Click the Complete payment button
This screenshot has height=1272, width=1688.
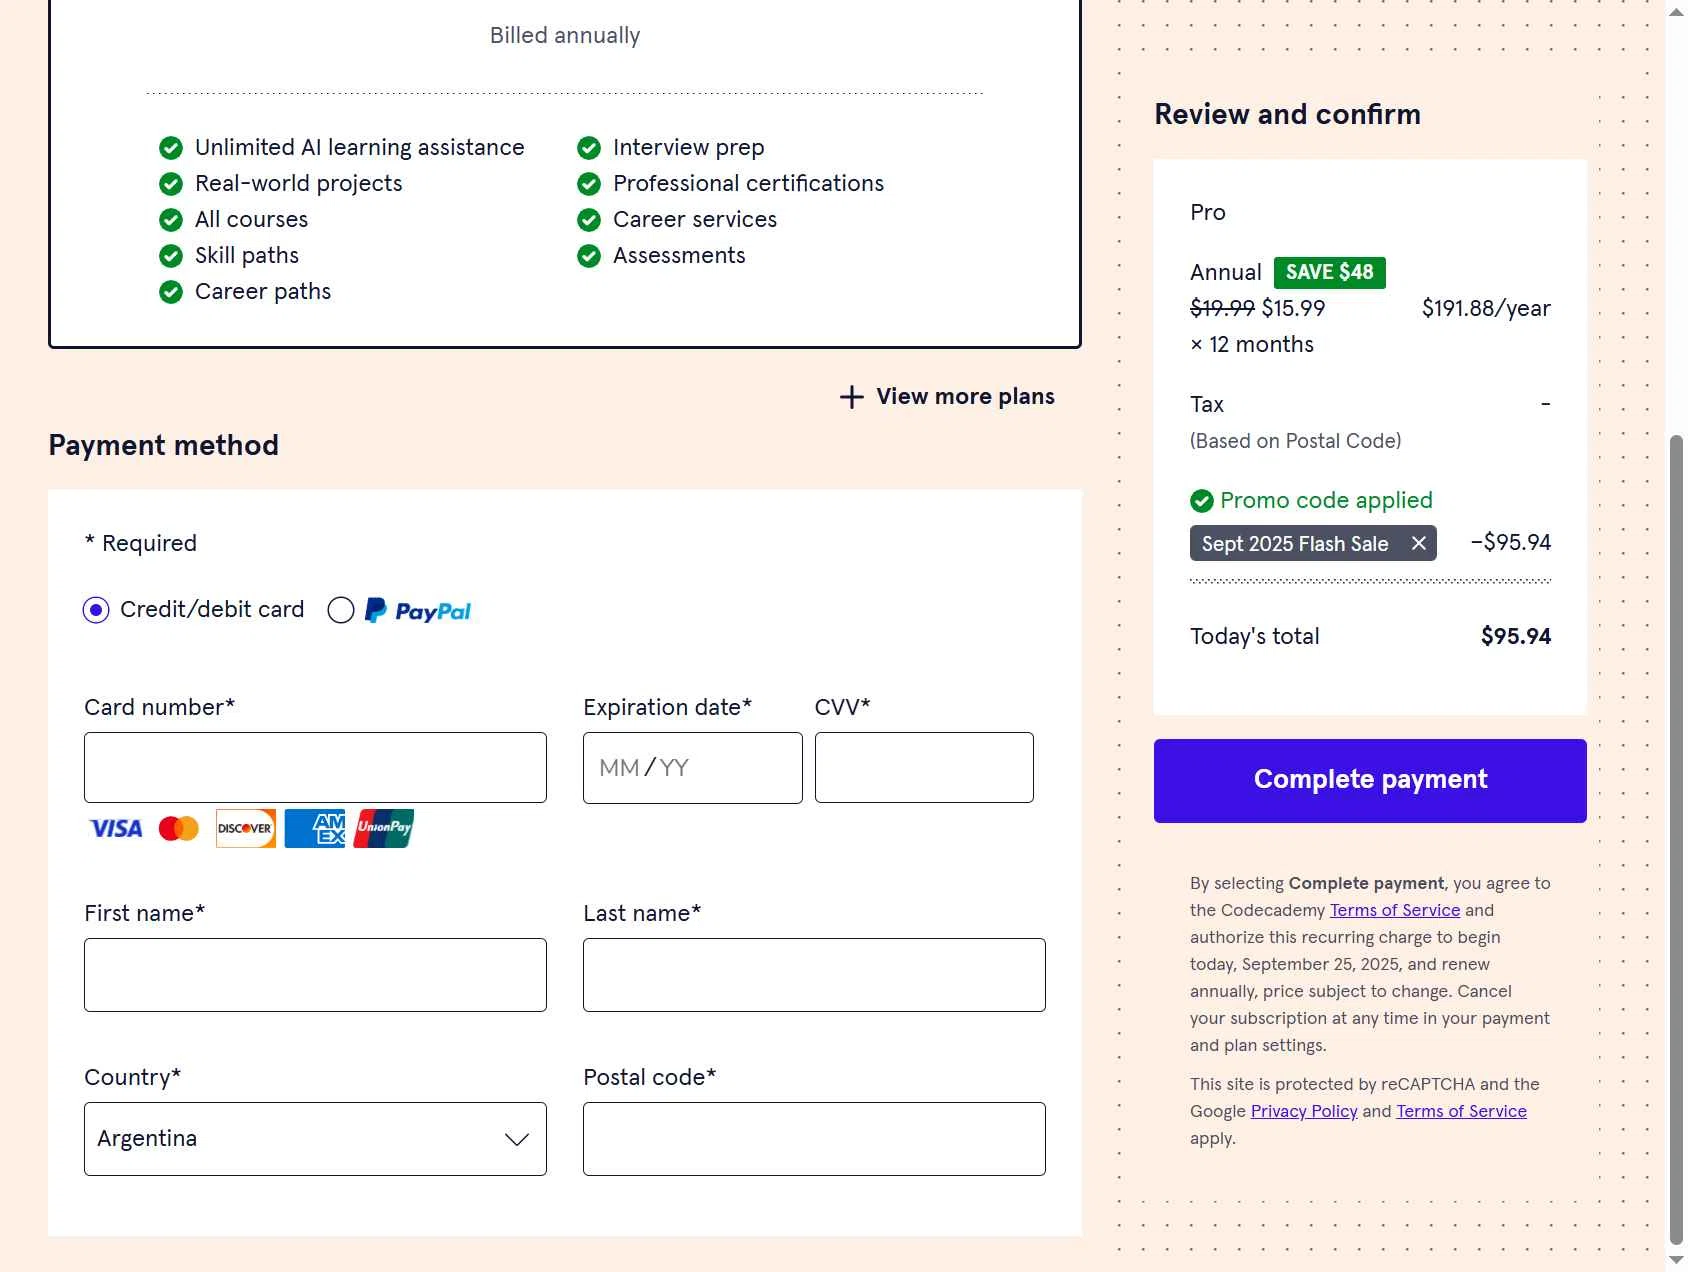coord(1370,781)
